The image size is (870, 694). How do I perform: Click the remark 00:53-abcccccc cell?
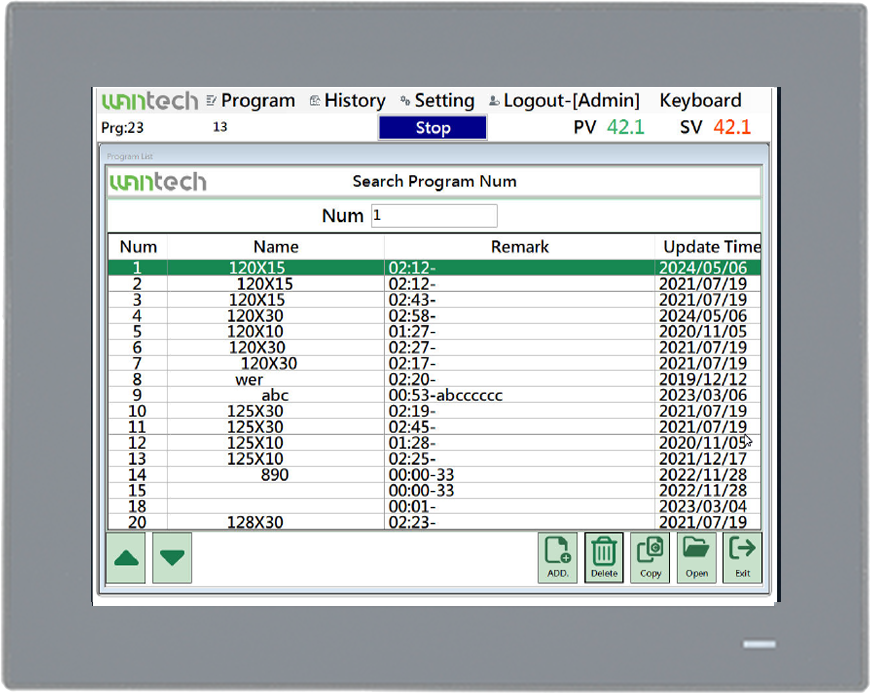tap(519, 396)
